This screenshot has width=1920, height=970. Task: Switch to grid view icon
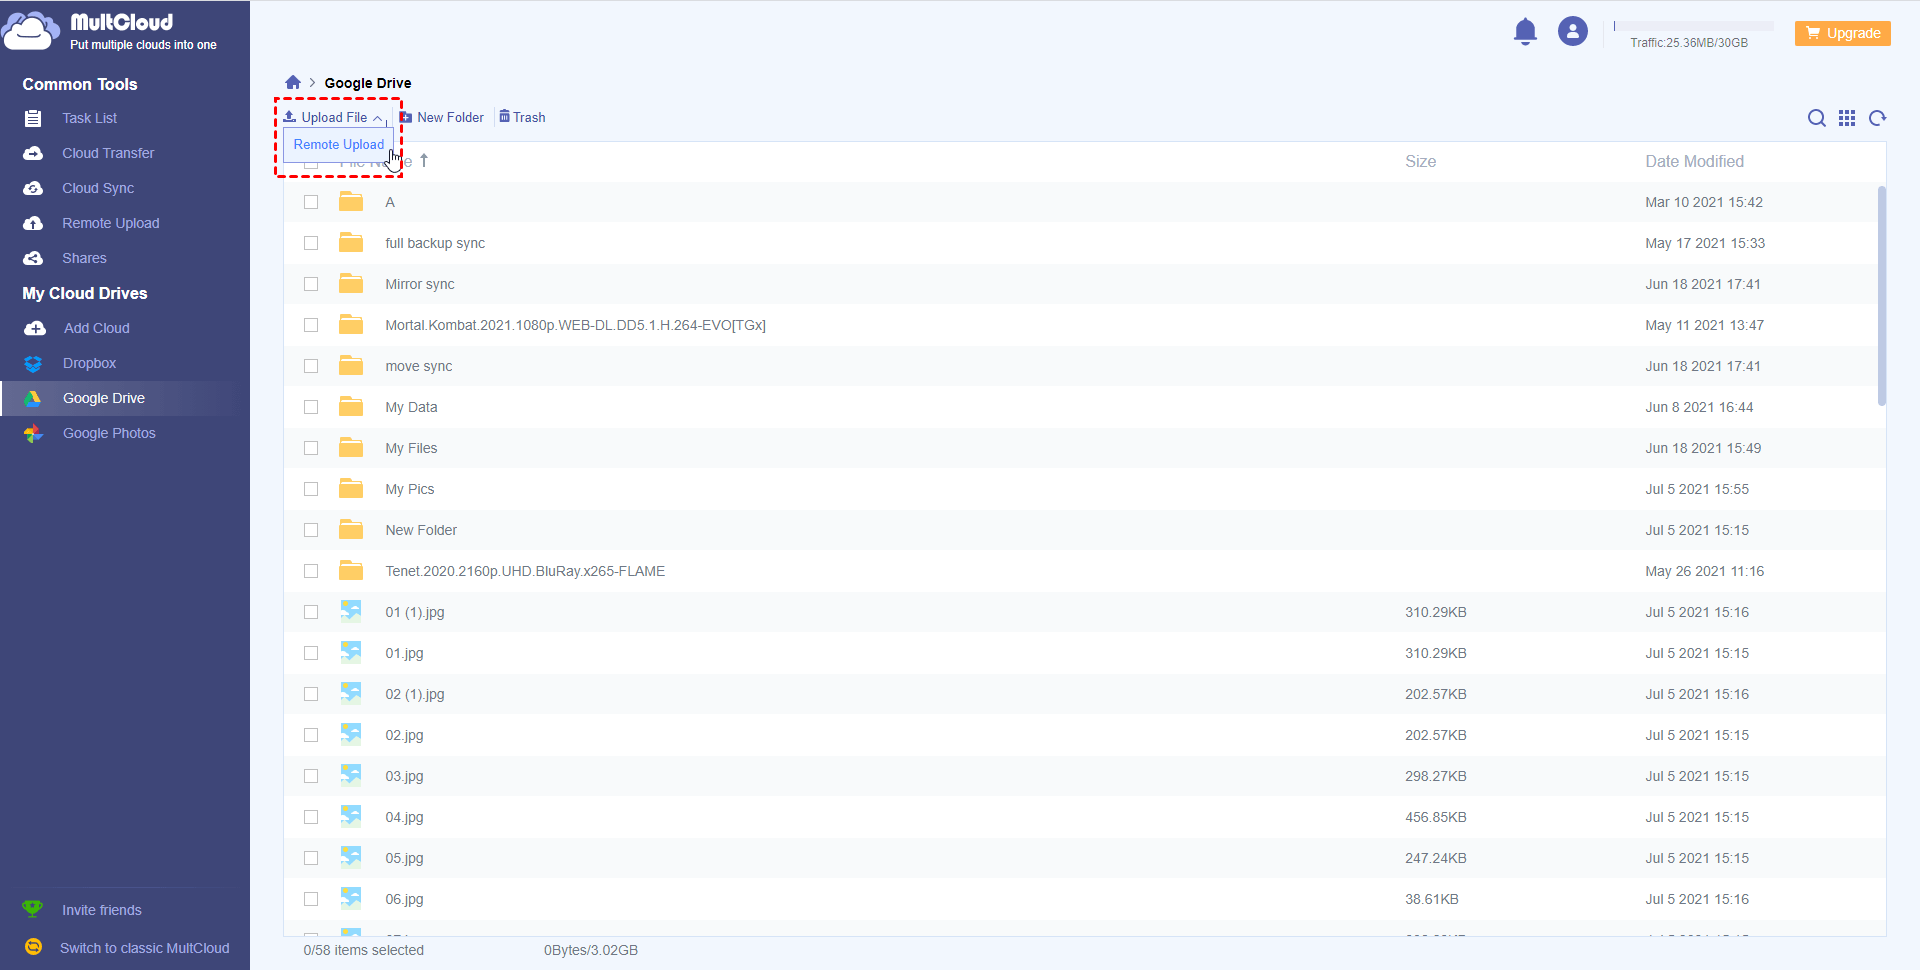point(1847,118)
